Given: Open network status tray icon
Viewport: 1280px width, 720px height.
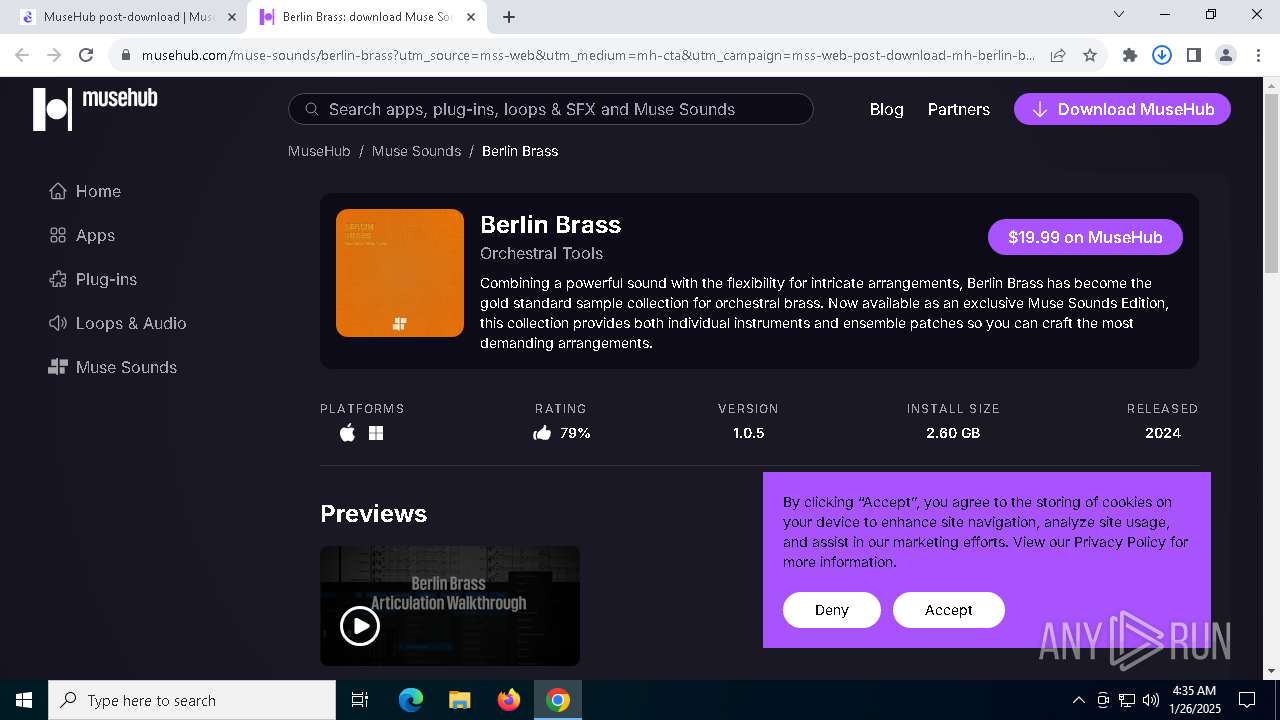Looking at the screenshot, I should tap(1126, 700).
